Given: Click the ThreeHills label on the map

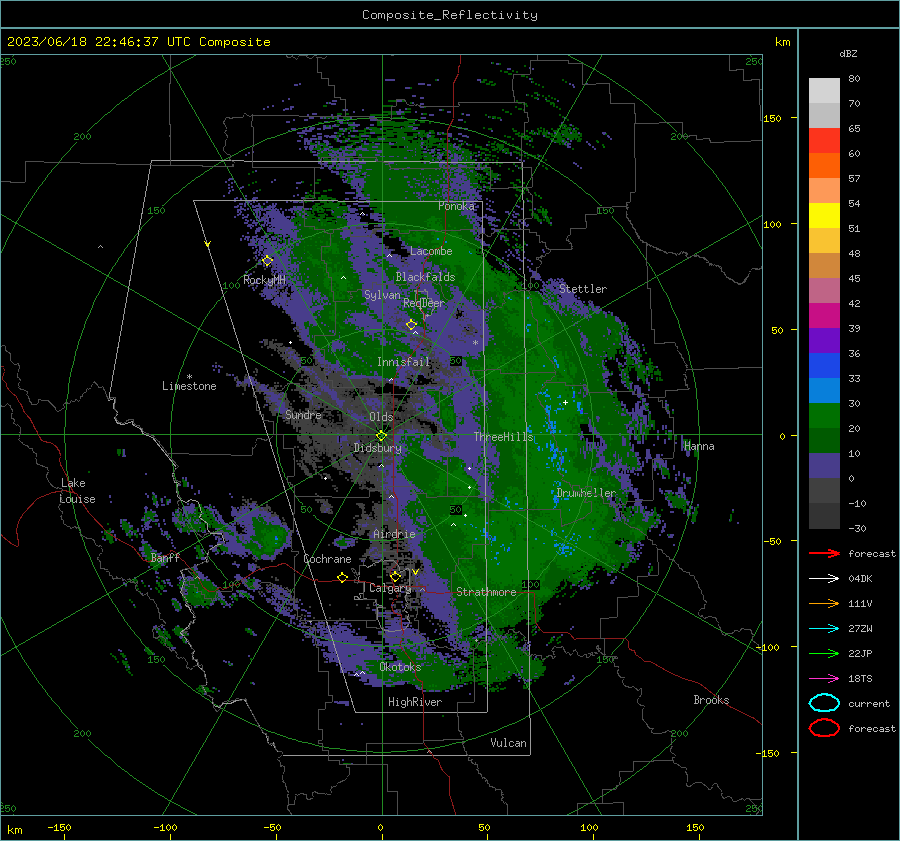Looking at the screenshot, I should pos(503,437).
